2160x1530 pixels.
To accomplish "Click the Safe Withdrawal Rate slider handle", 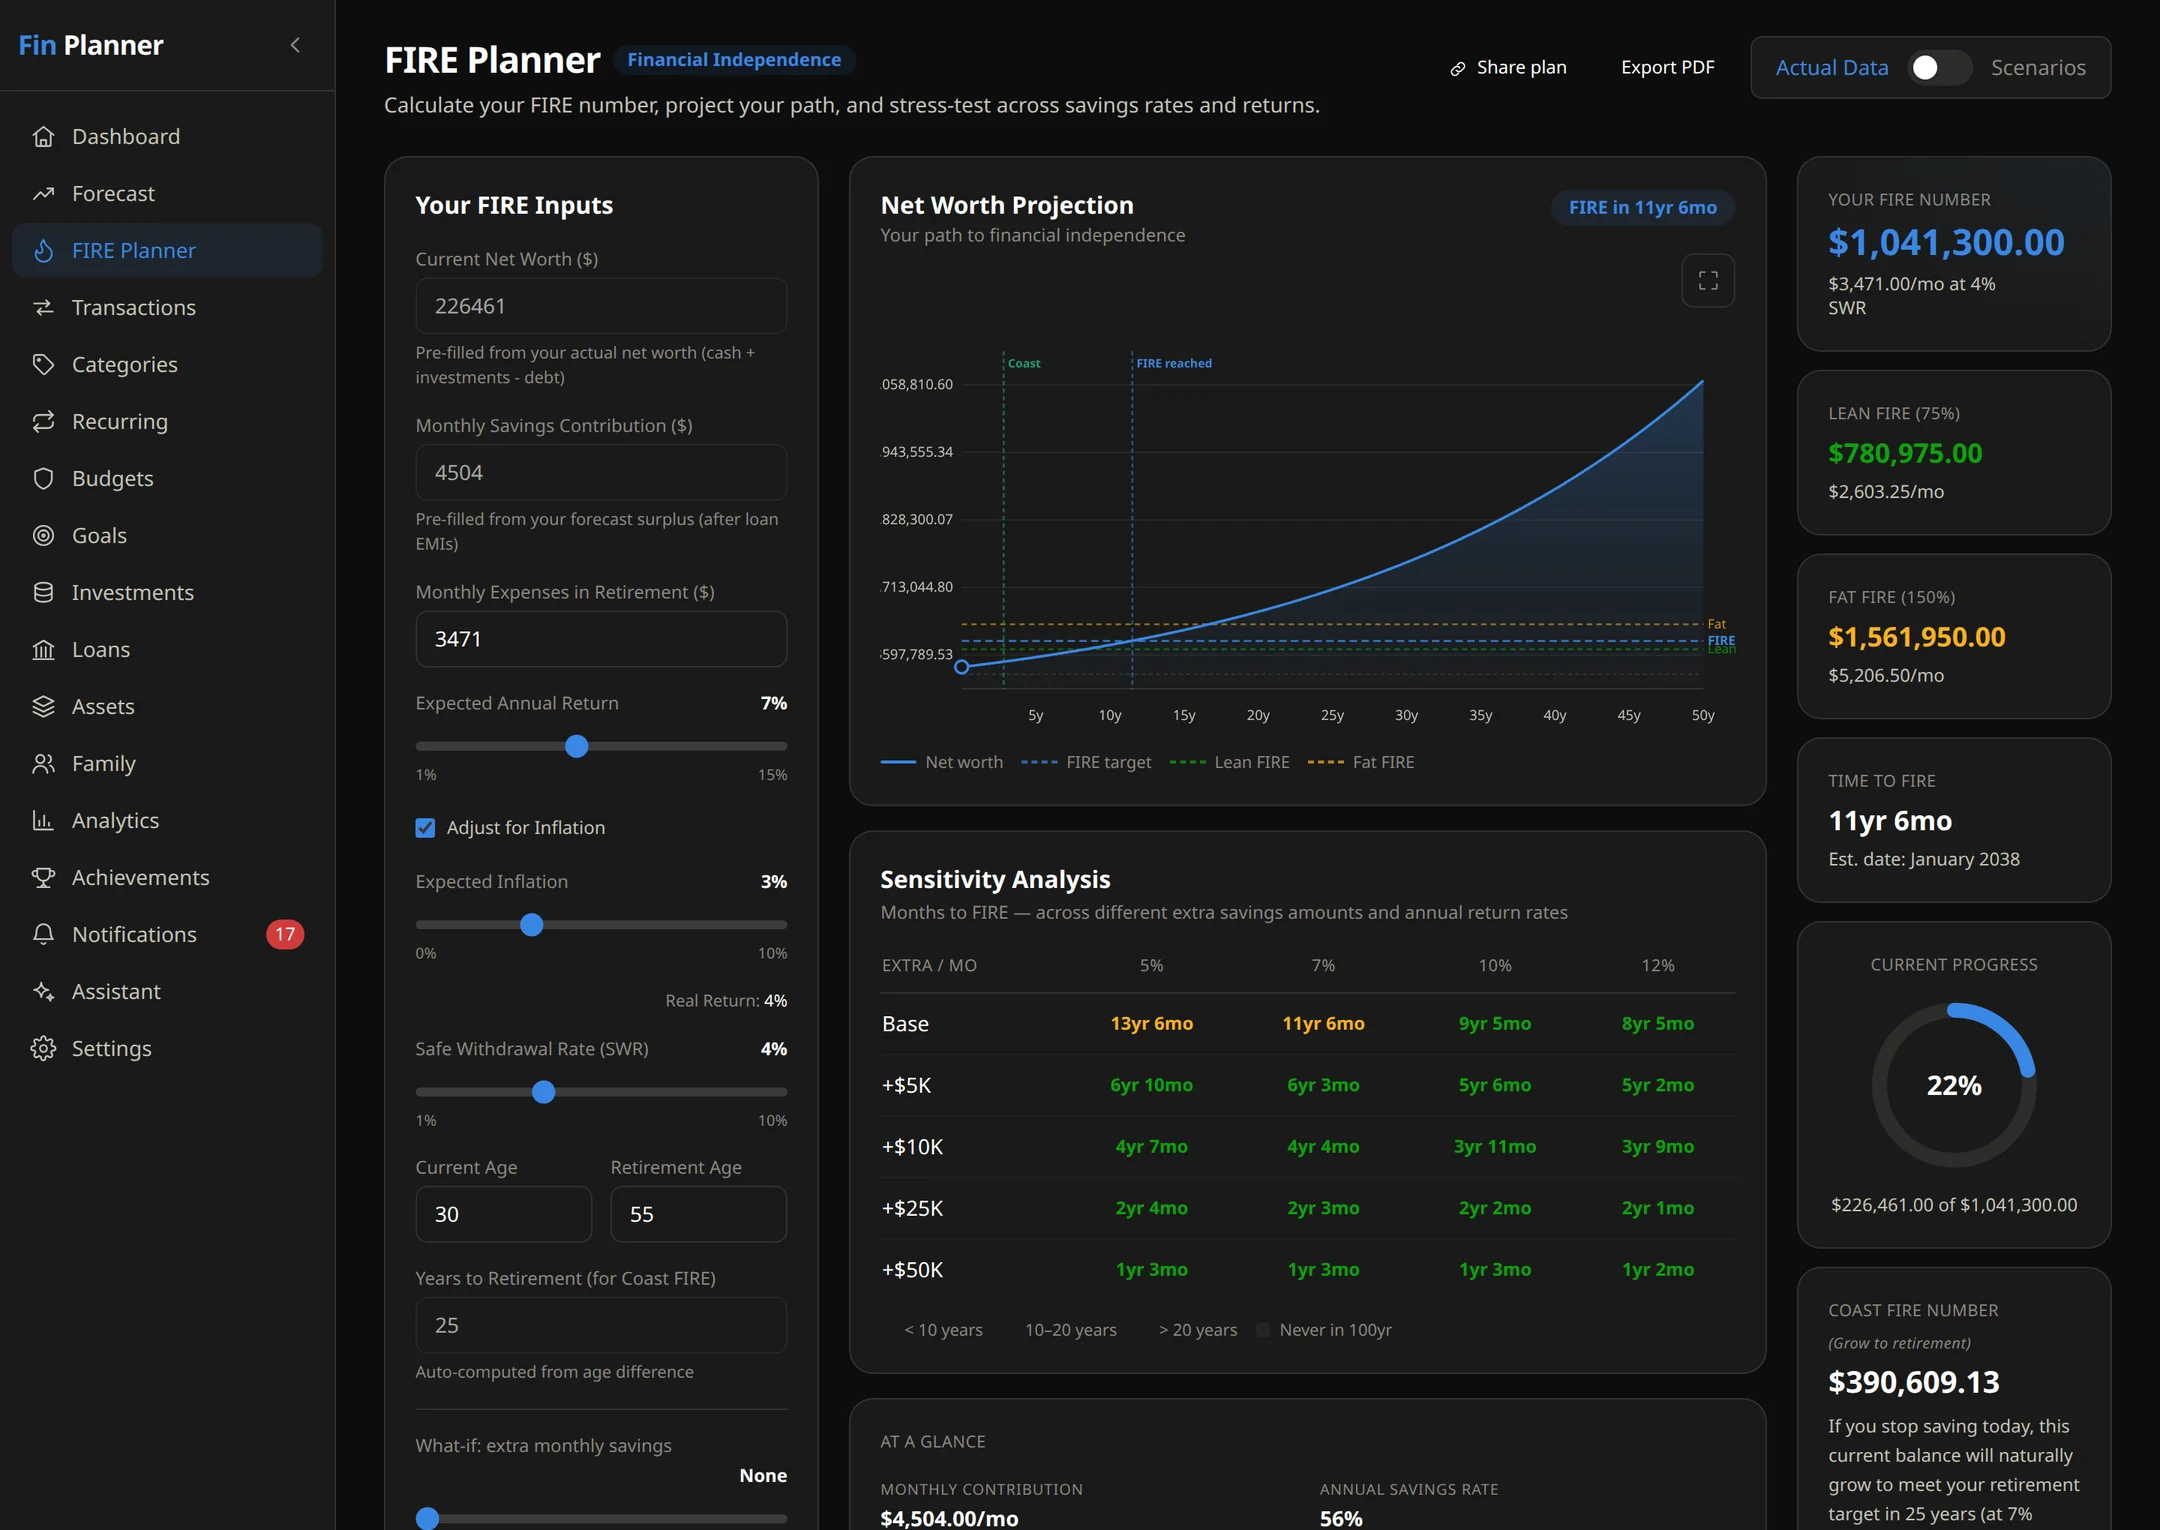I will pyautogui.click(x=543, y=1092).
